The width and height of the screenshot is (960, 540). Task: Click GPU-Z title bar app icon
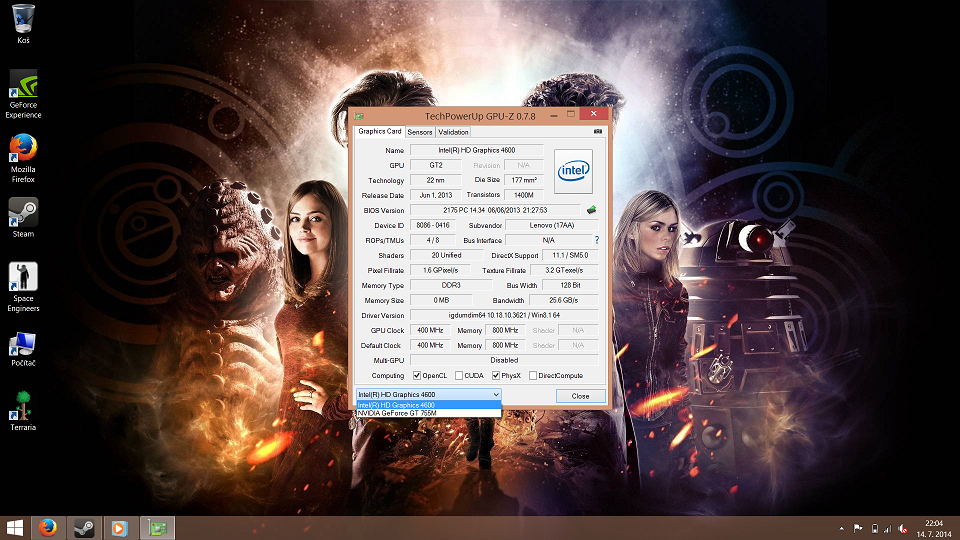[359, 116]
